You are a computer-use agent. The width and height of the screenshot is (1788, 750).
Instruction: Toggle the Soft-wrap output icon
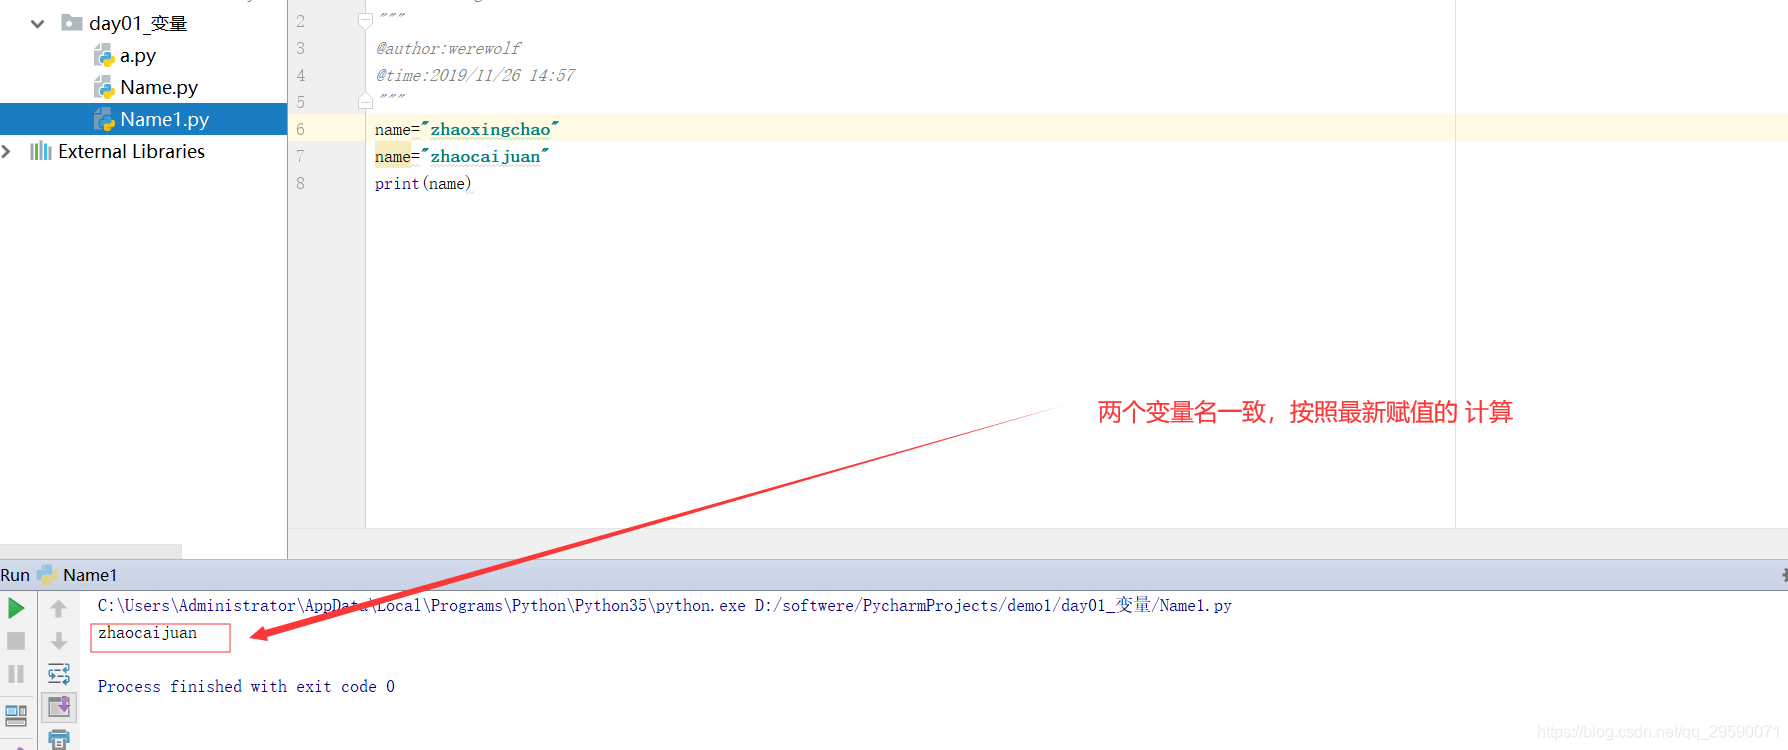click(x=59, y=674)
